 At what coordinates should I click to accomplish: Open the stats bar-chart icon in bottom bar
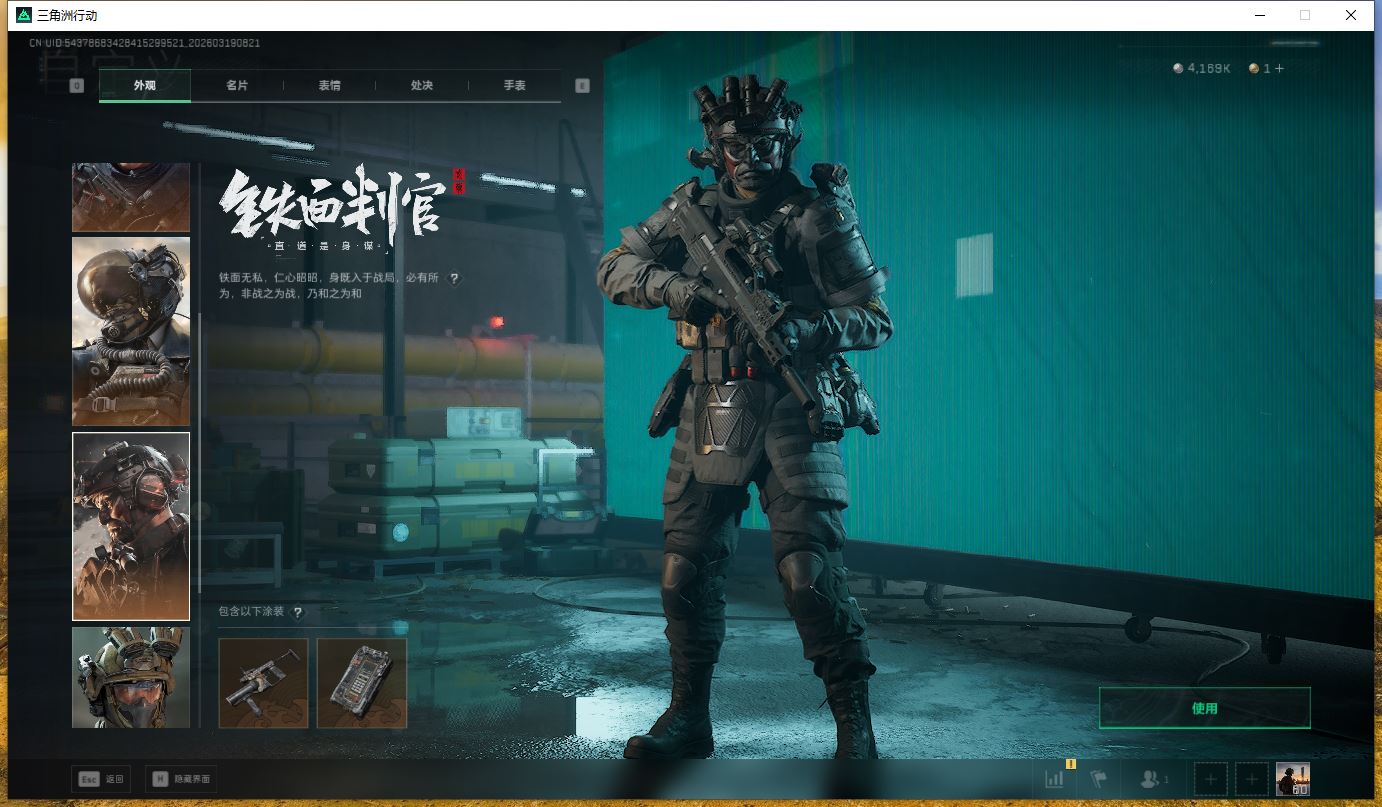point(1054,778)
